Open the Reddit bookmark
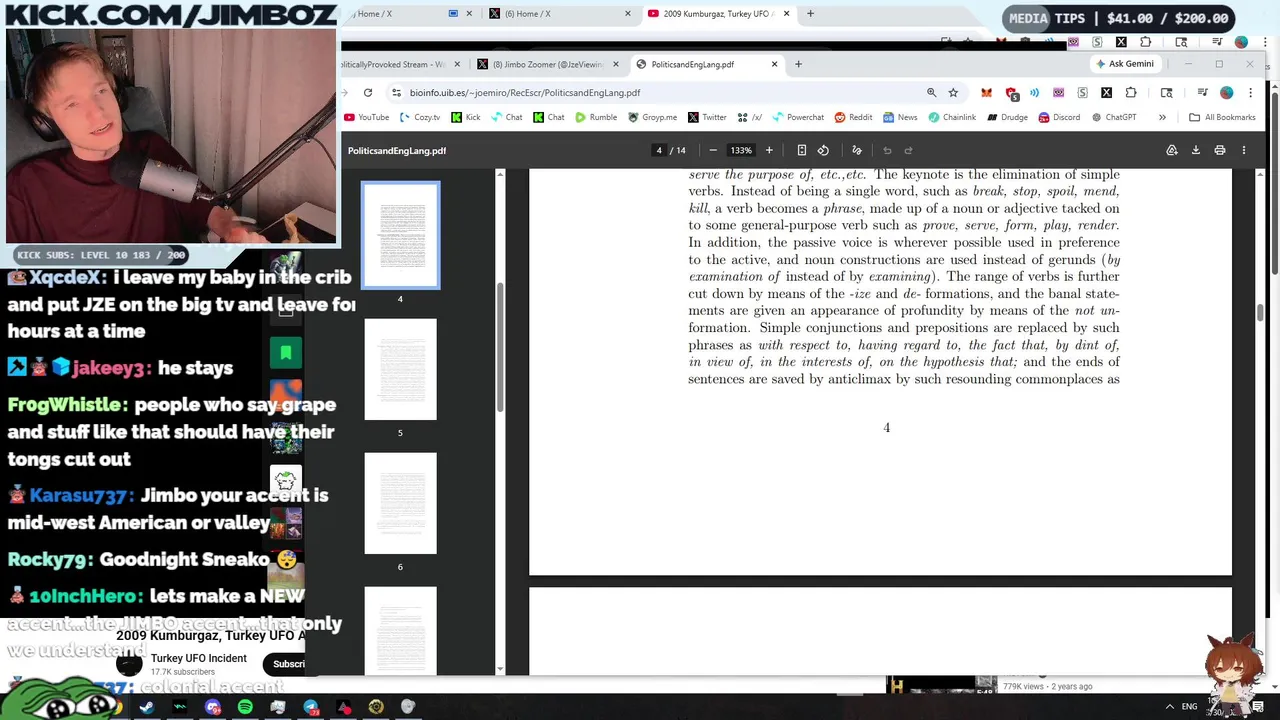The image size is (1280, 720). coord(853,118)
